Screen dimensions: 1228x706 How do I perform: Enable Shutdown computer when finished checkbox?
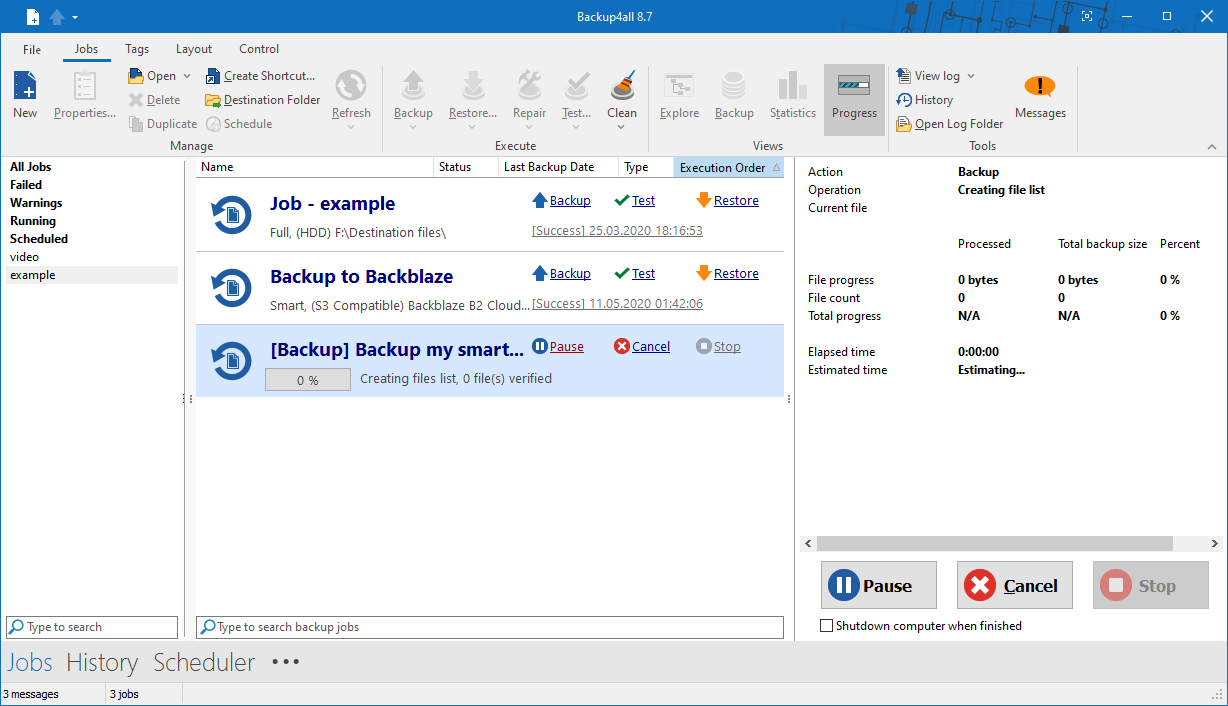[x=826, y=626]
